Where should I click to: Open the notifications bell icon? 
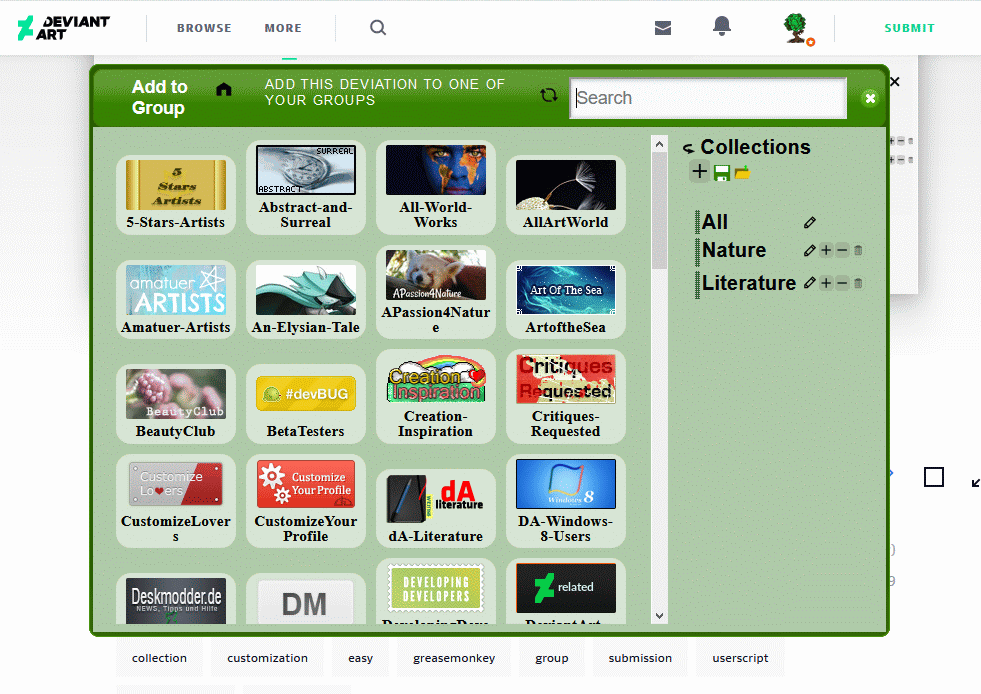[x=721, y=26]
